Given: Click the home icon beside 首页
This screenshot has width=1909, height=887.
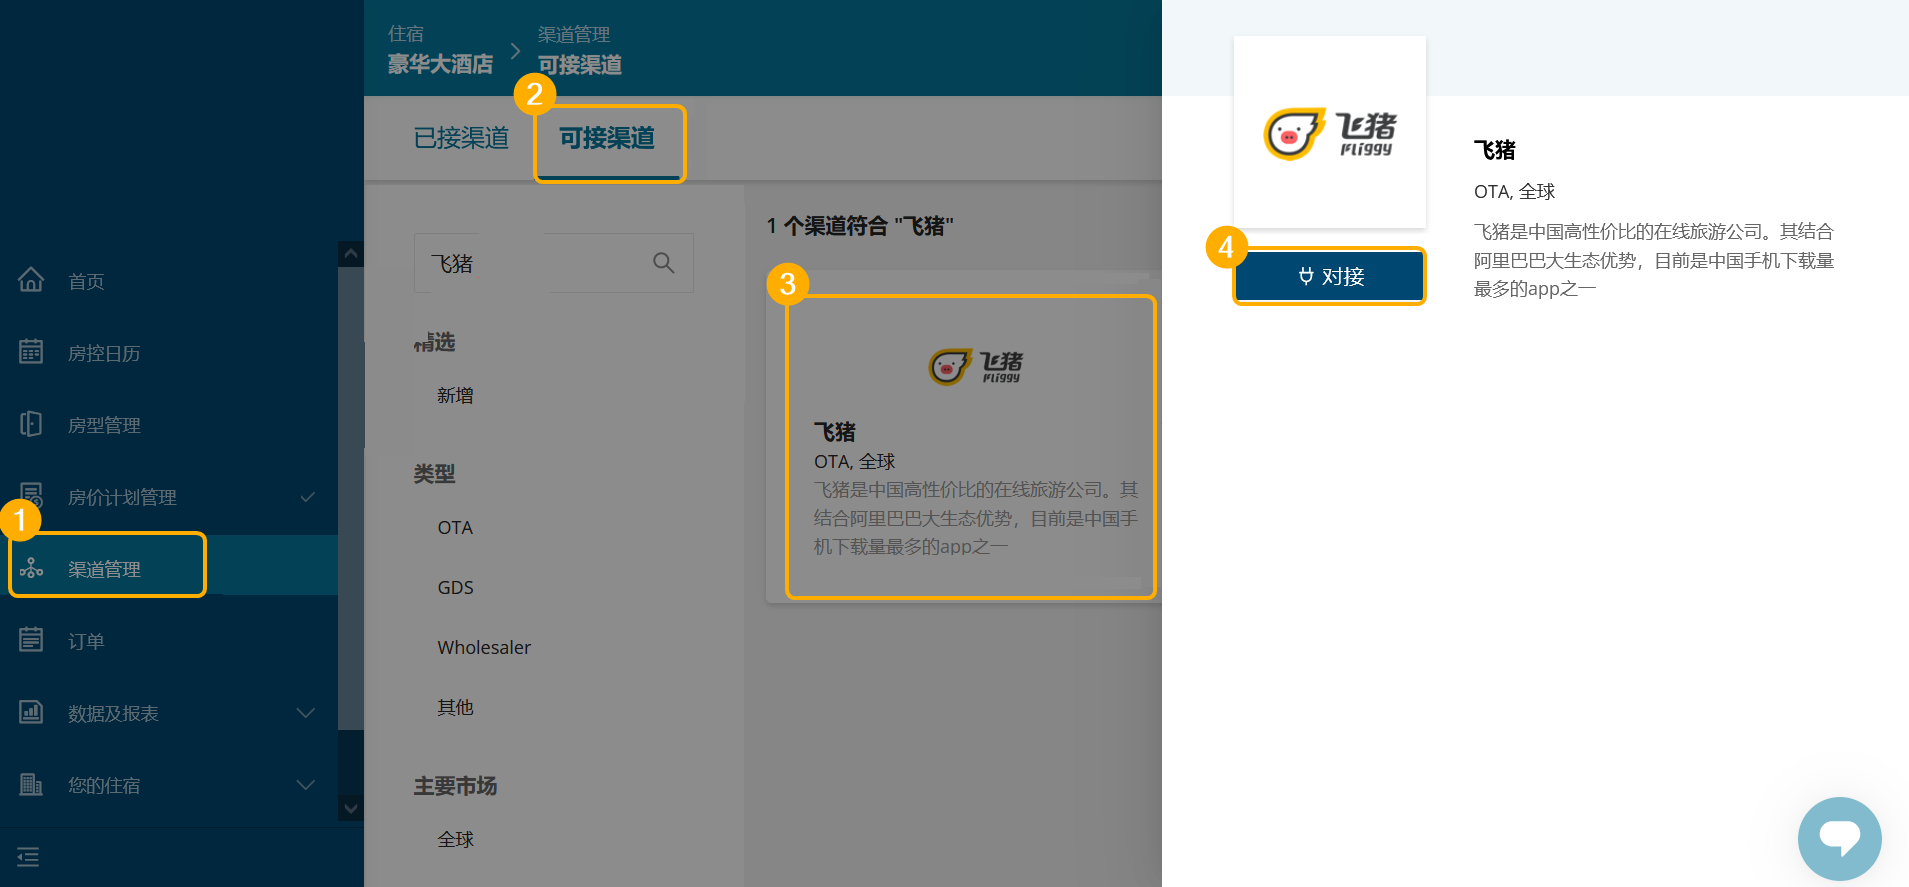Looking at the screenshot, I should pyautogui.click(x=31, y=280).
